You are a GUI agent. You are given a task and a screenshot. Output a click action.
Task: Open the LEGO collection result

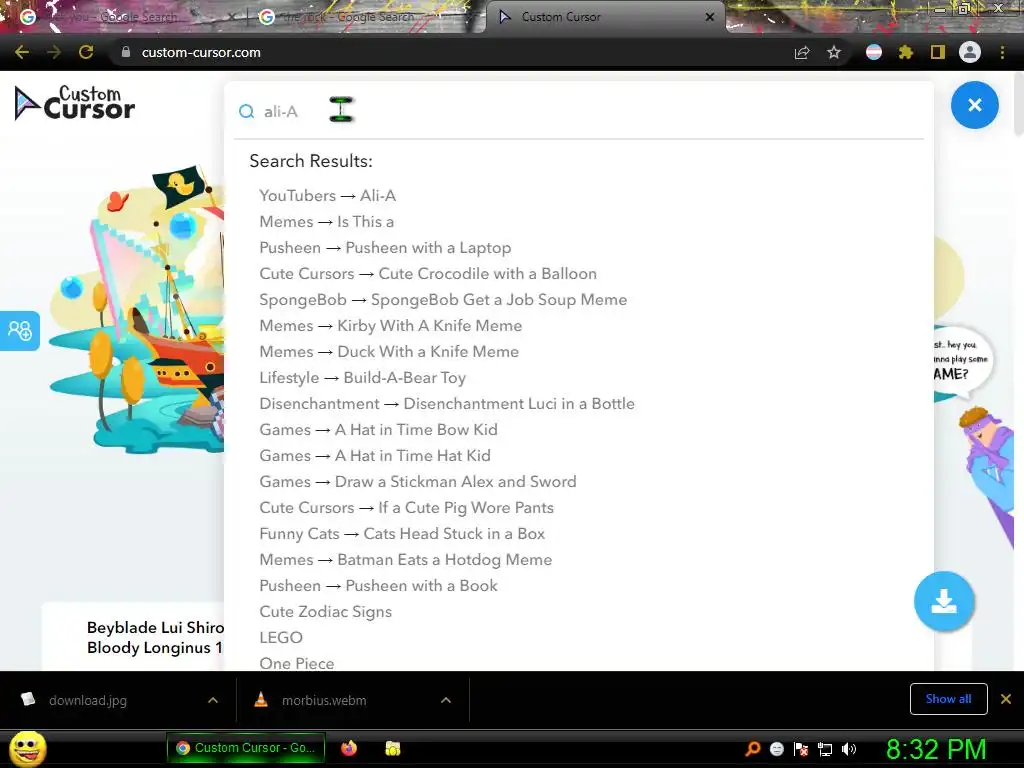[x=281, y=637]
